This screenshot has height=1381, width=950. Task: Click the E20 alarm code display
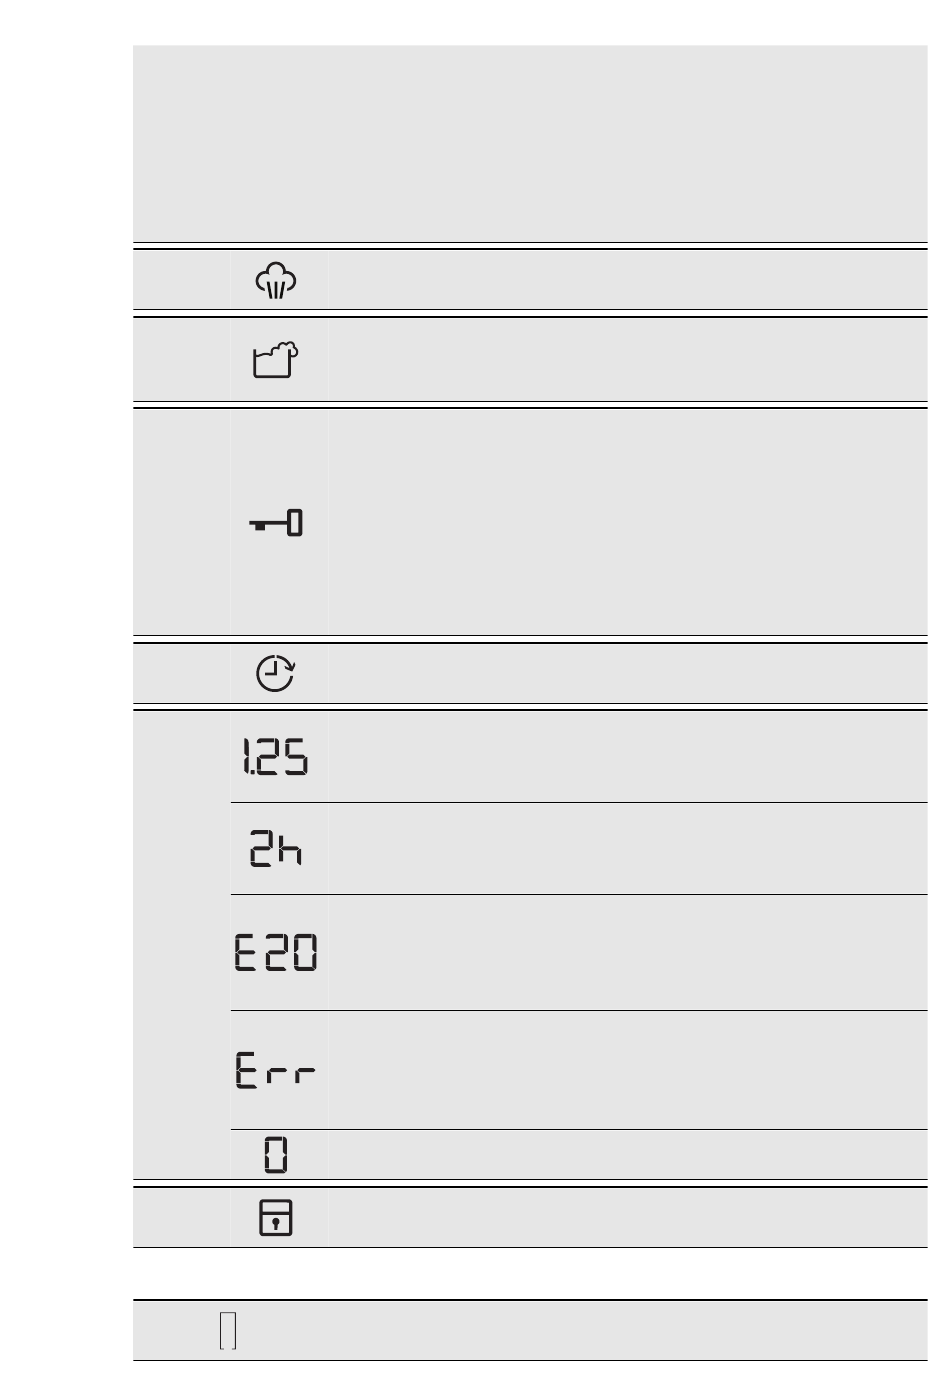click(x=276, y=952)
